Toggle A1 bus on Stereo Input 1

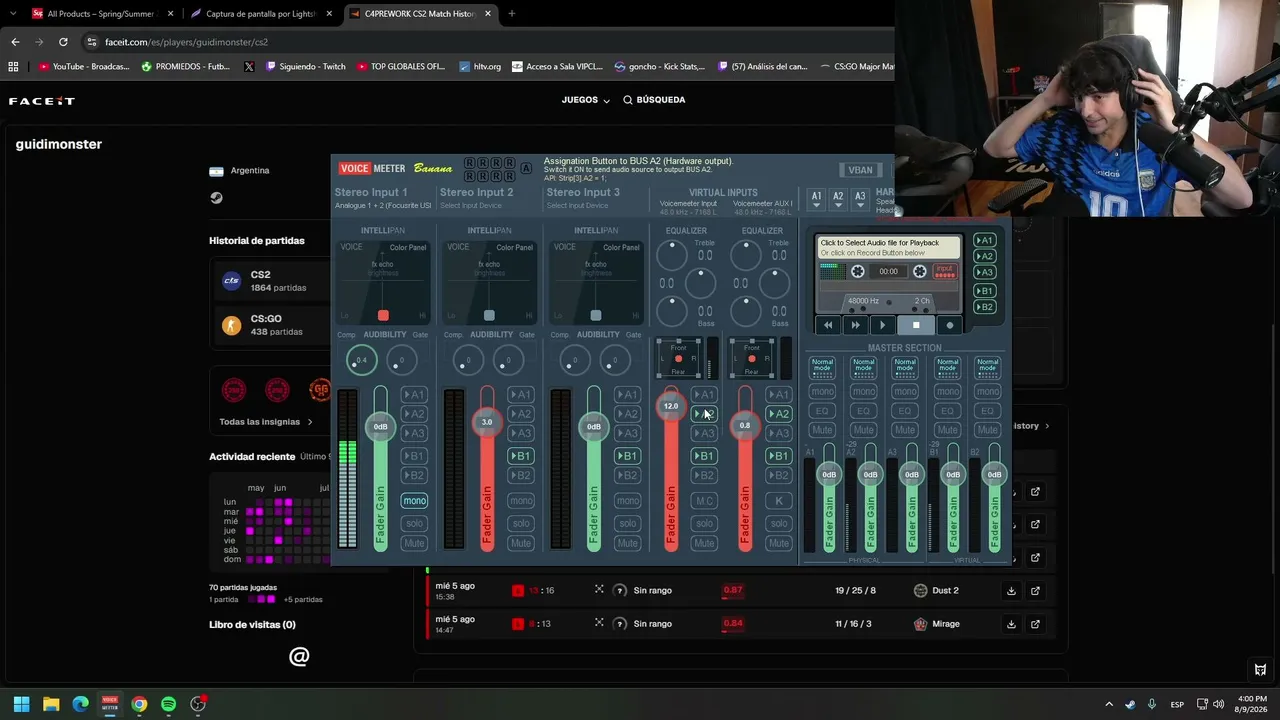tap(414, 395)
